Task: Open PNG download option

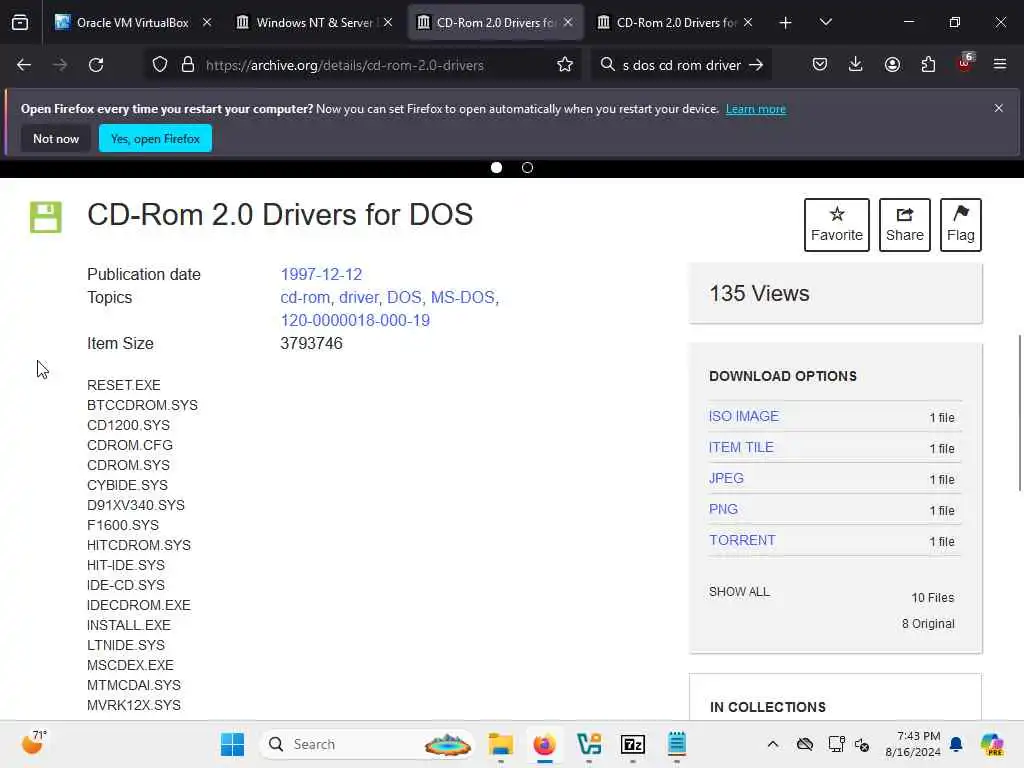Action: [x=724, y=509]
